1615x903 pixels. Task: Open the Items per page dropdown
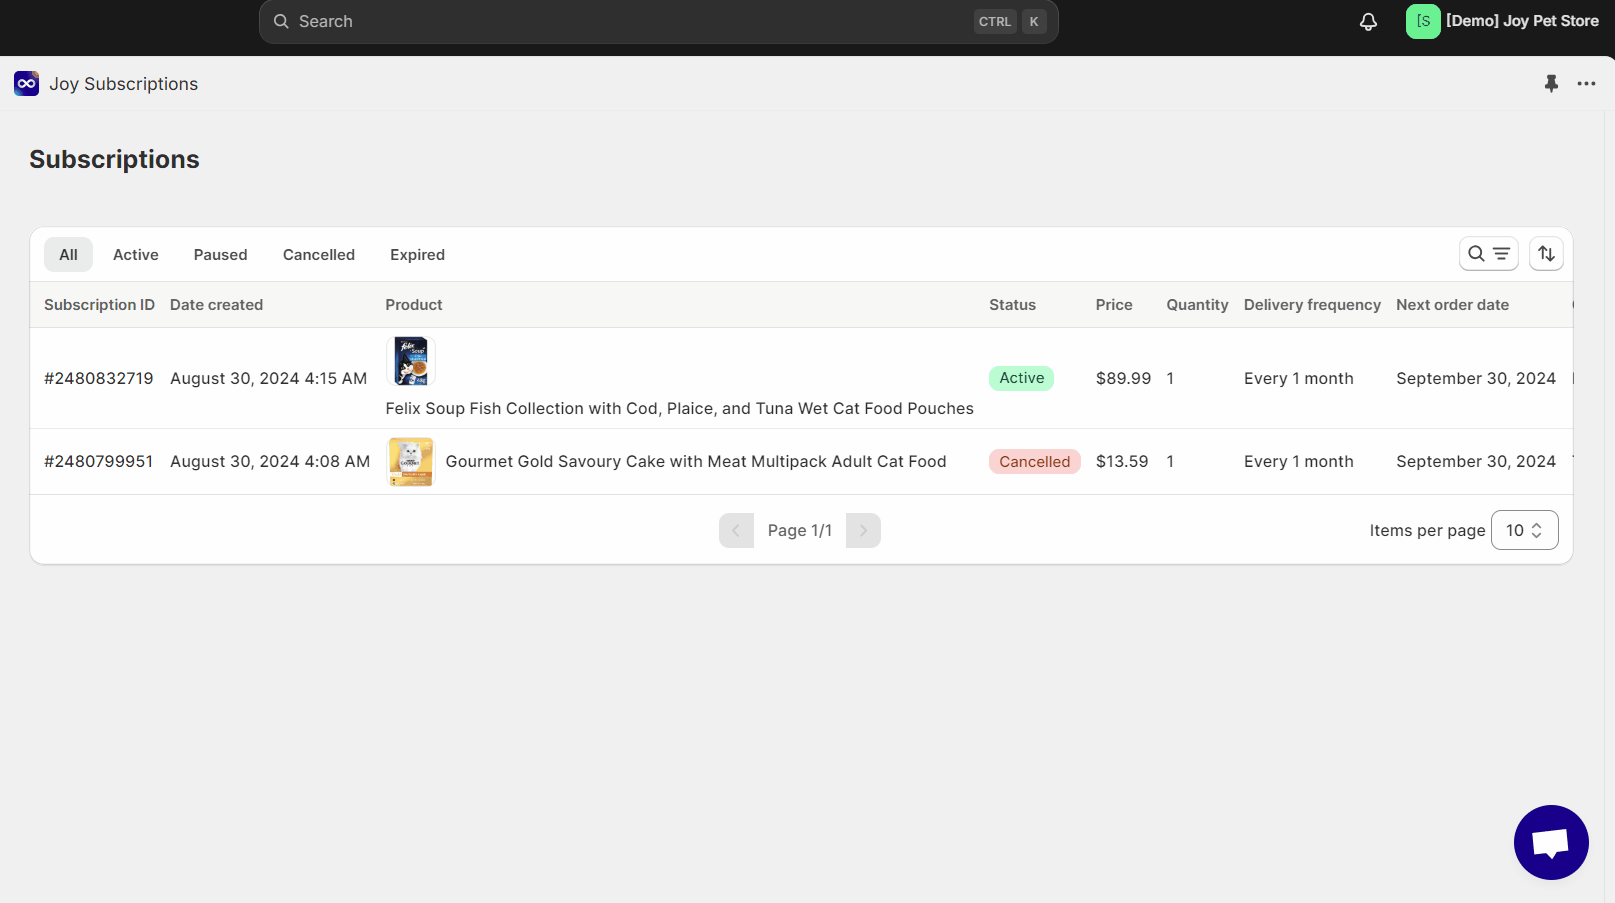[1524, 530]
